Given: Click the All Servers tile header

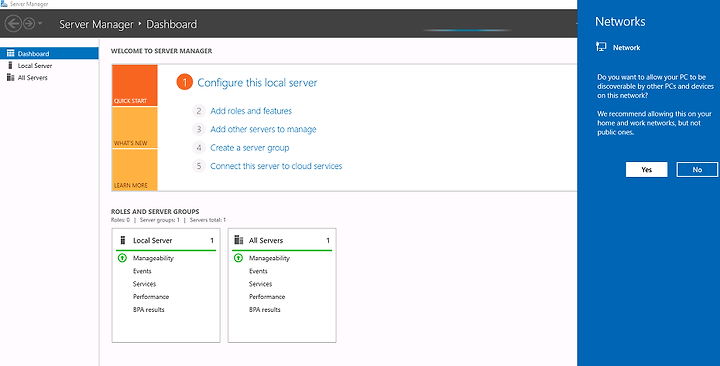Looking at the screenshot, I should (282, 240).
